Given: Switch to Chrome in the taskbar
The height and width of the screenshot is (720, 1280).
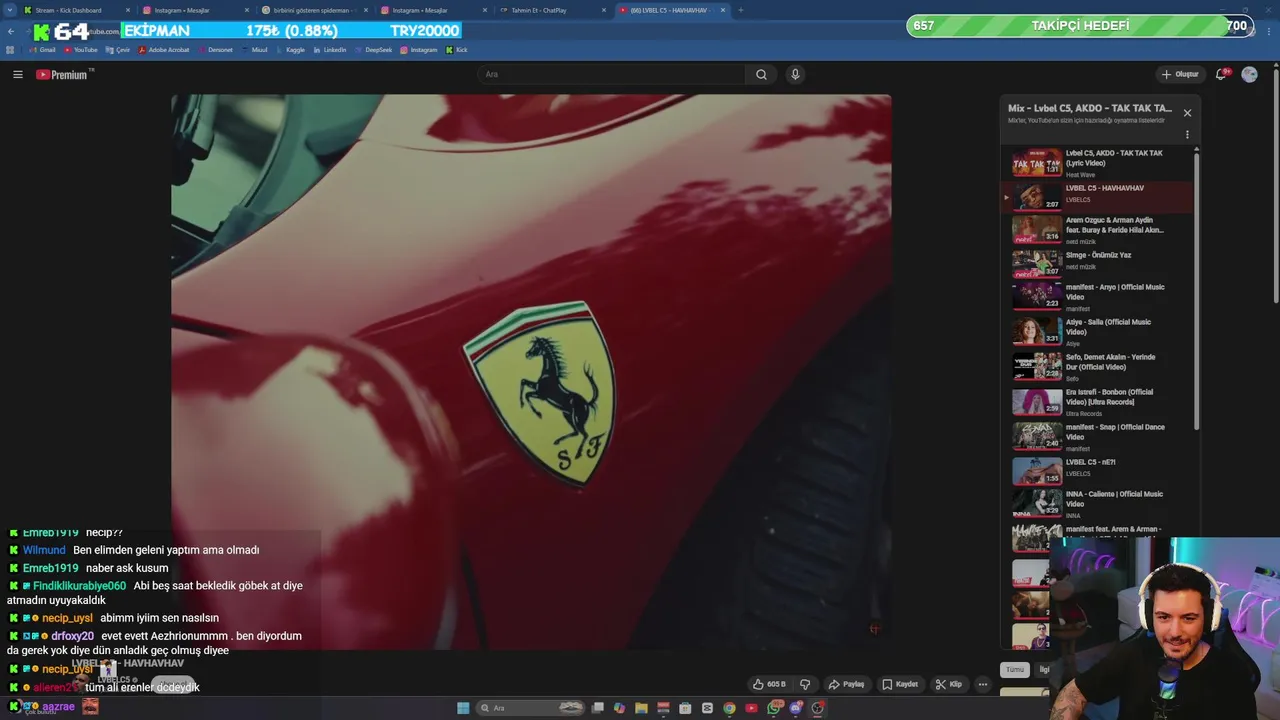Looking at the screenshot, I should tap(729, 708).
